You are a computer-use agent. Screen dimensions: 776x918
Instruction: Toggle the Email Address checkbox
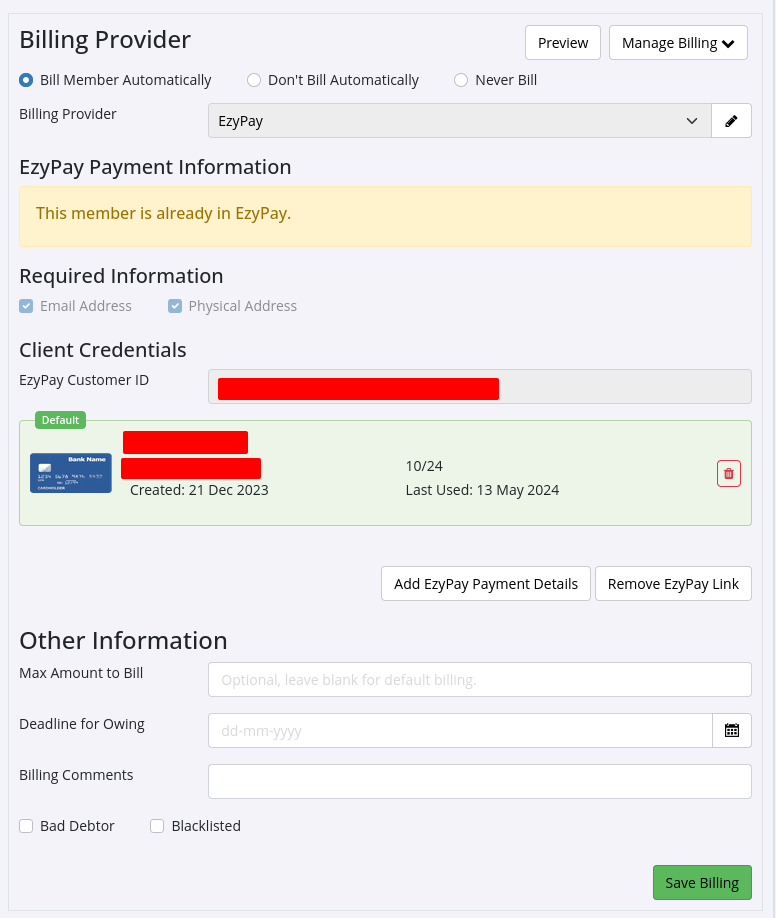[27, 306]
